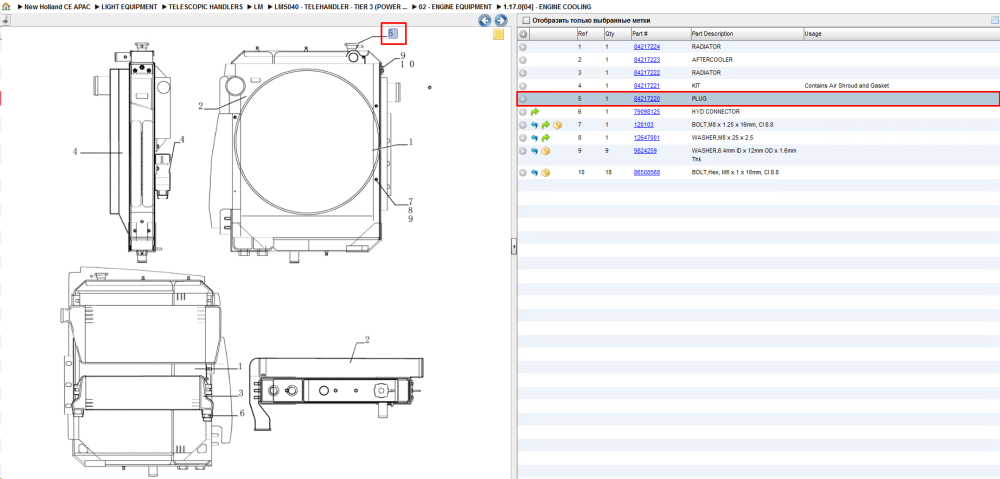Select highlighted callout 5 on the diagram
The width and height of the screenshot is (1000, 479).
point(393,33)
